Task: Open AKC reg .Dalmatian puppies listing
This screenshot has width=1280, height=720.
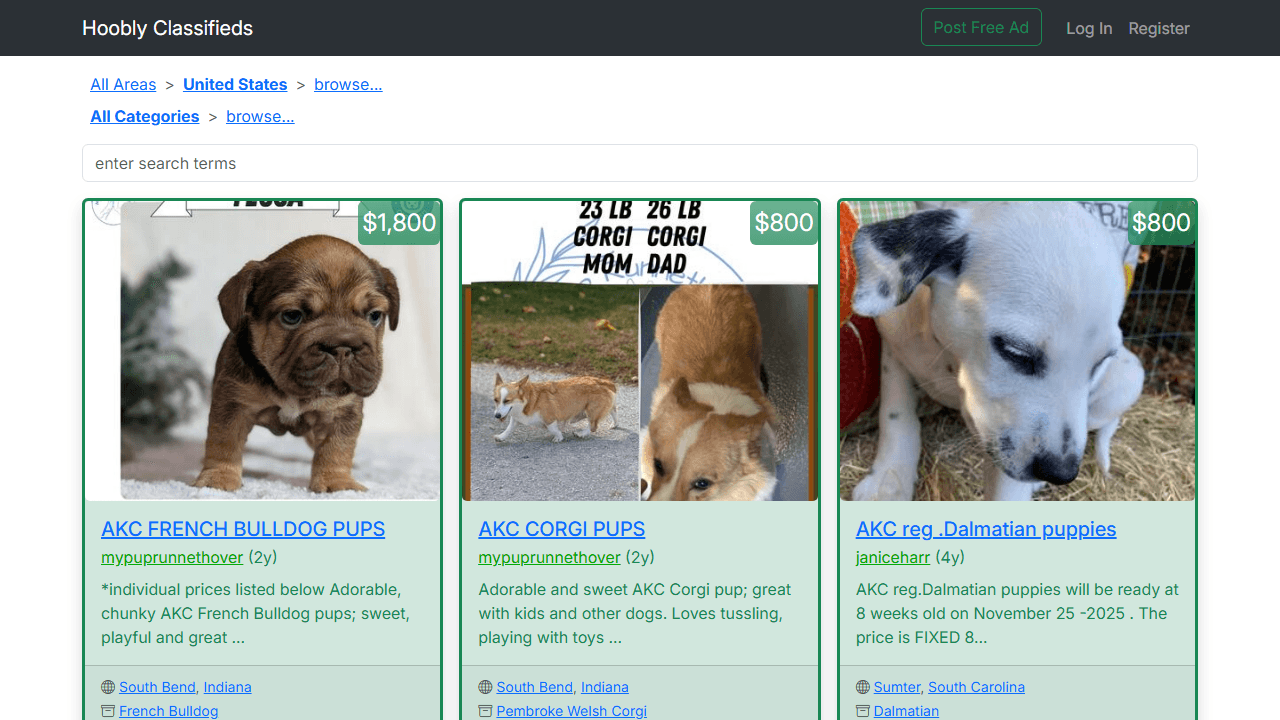Action: click(986, 529)
